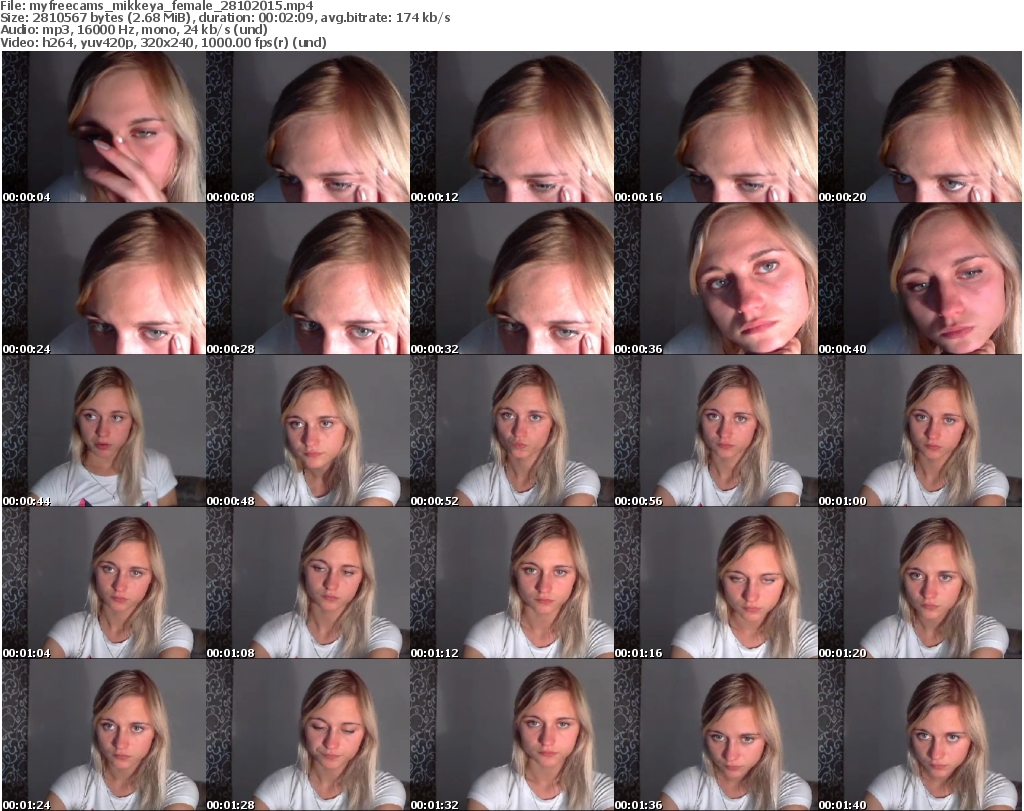
Task: Click the frame labeled 00:01:24
Action: (104, 735)
